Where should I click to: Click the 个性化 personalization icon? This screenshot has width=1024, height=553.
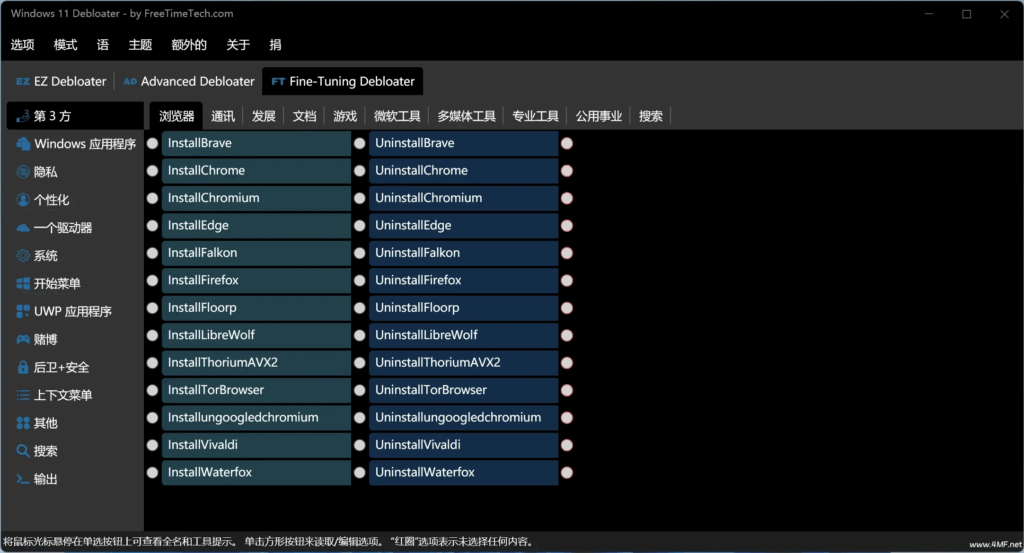coord(23,200)
